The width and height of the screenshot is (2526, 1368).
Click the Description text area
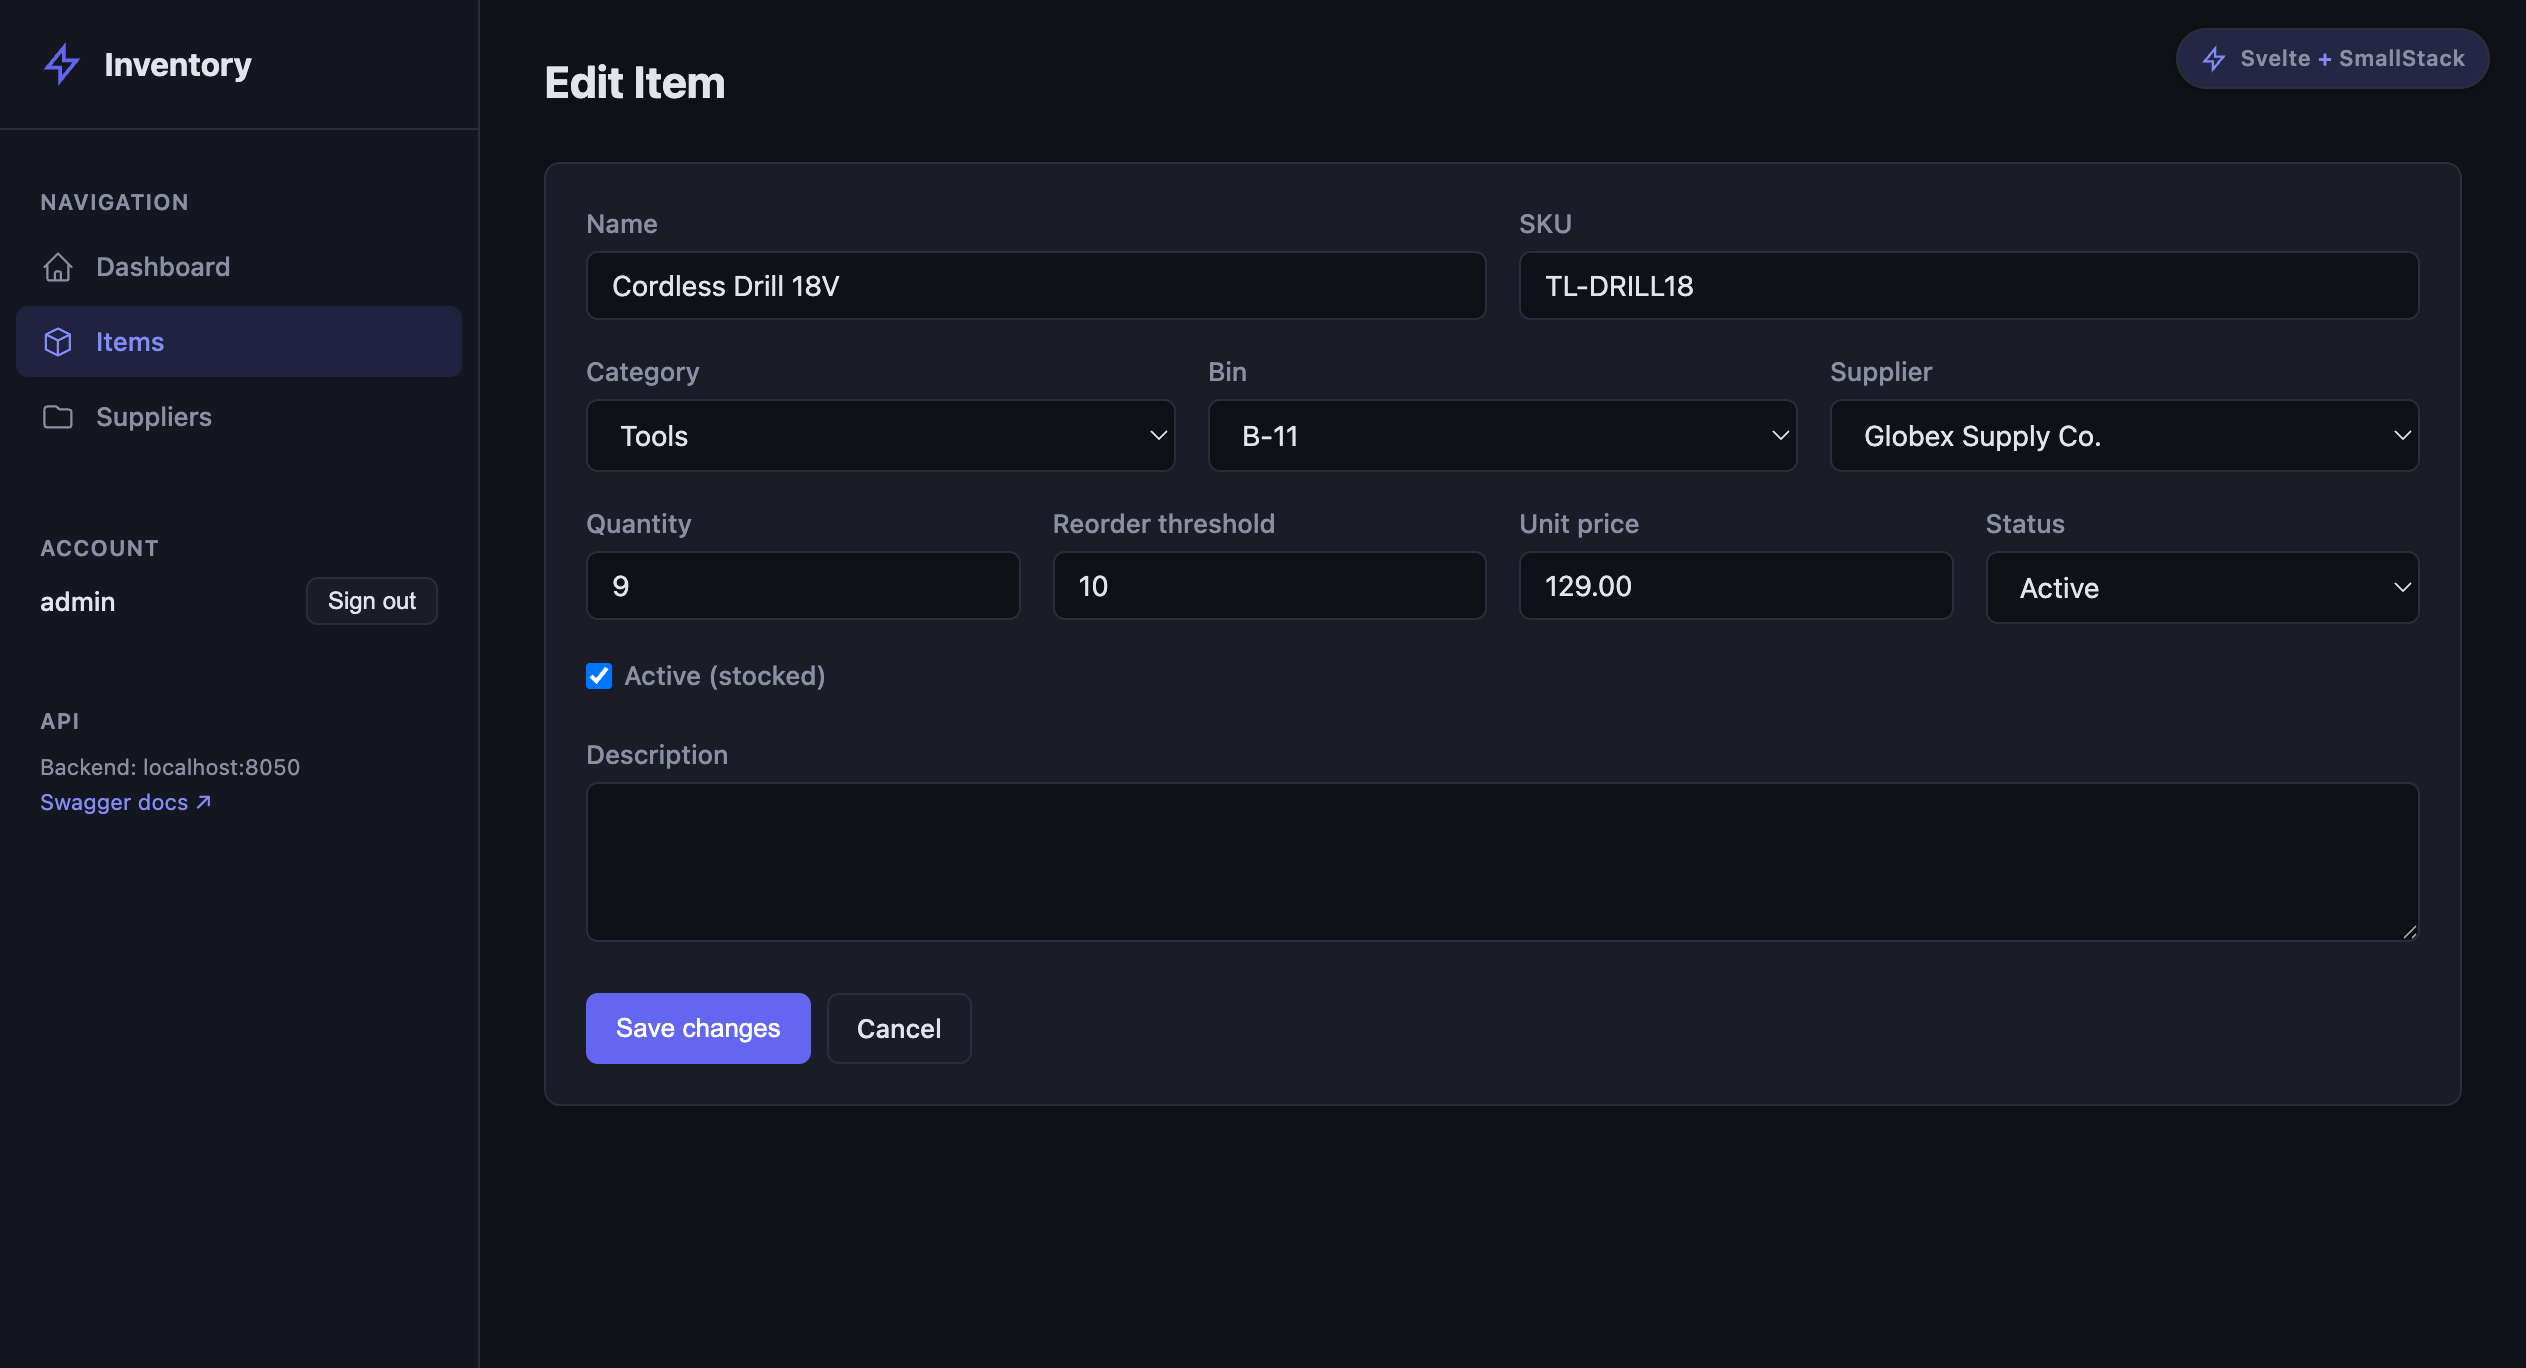(1502, 862)
